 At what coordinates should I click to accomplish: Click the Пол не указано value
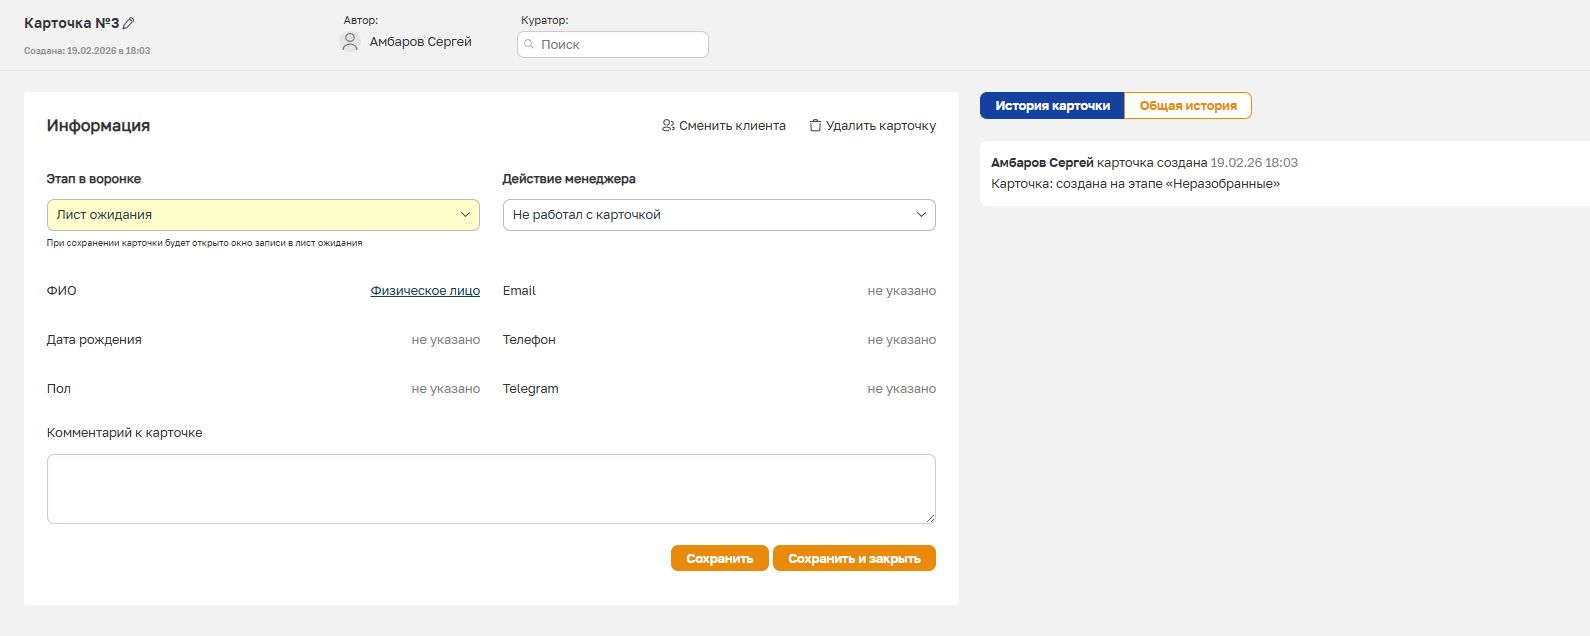pos(445,389)
